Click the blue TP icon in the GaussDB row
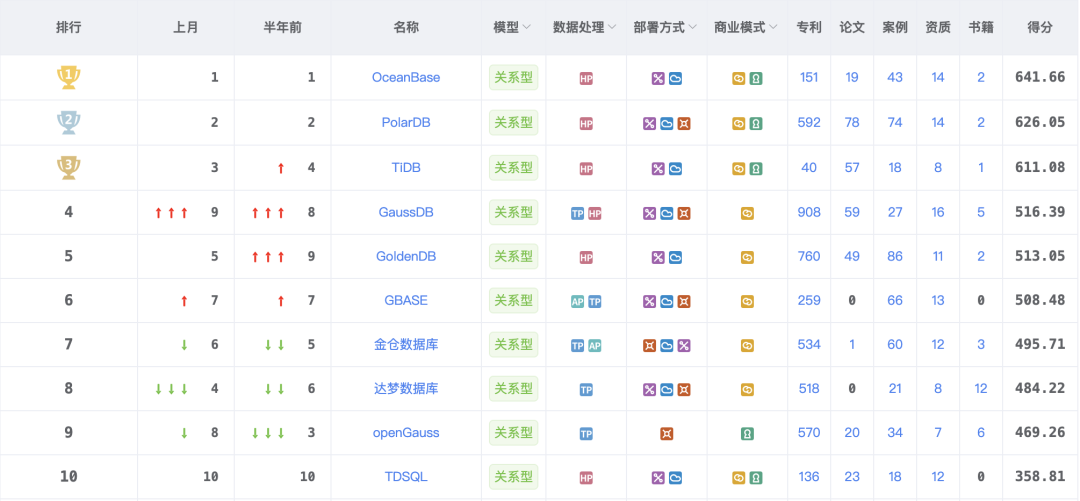 point(578,213)
